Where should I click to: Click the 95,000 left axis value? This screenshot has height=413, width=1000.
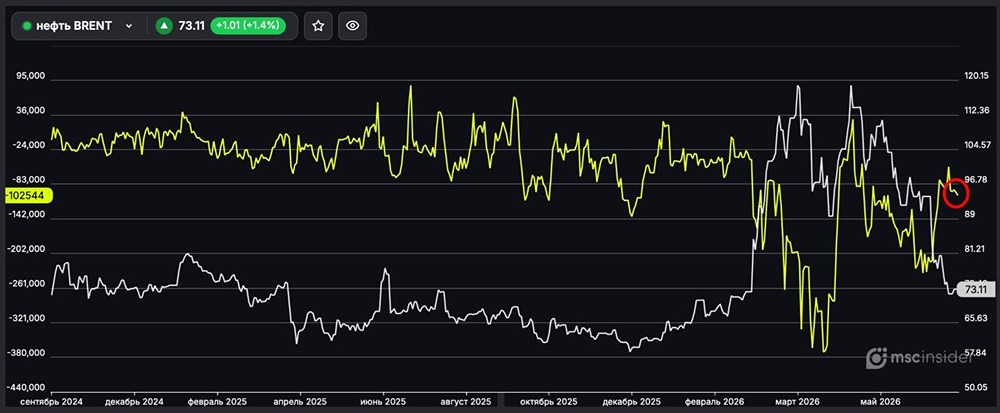tap(31, 76)
